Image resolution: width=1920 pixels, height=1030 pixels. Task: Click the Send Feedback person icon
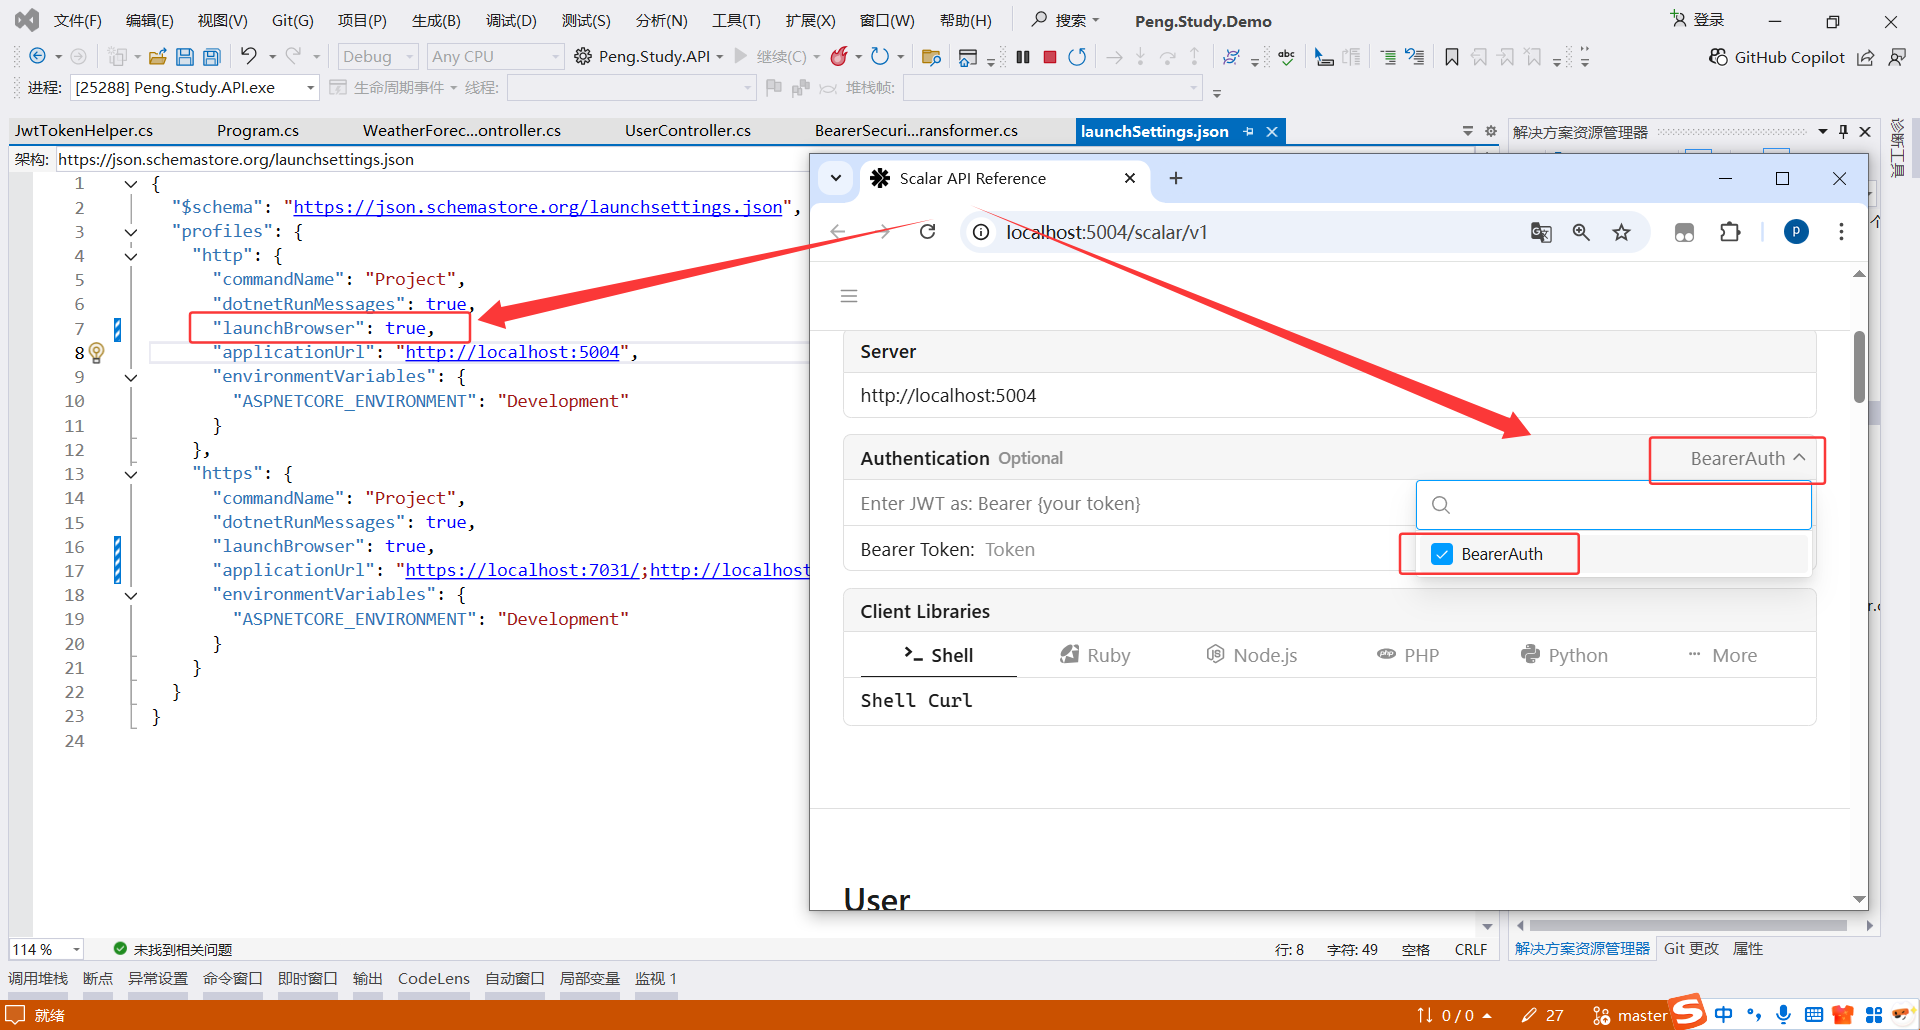(x=1897, y=57)
